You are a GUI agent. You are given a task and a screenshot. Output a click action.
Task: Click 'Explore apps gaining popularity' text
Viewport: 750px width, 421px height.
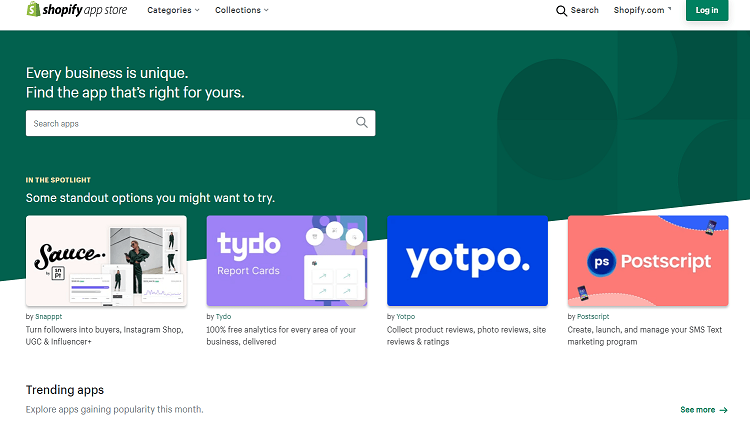click(114, 410)
